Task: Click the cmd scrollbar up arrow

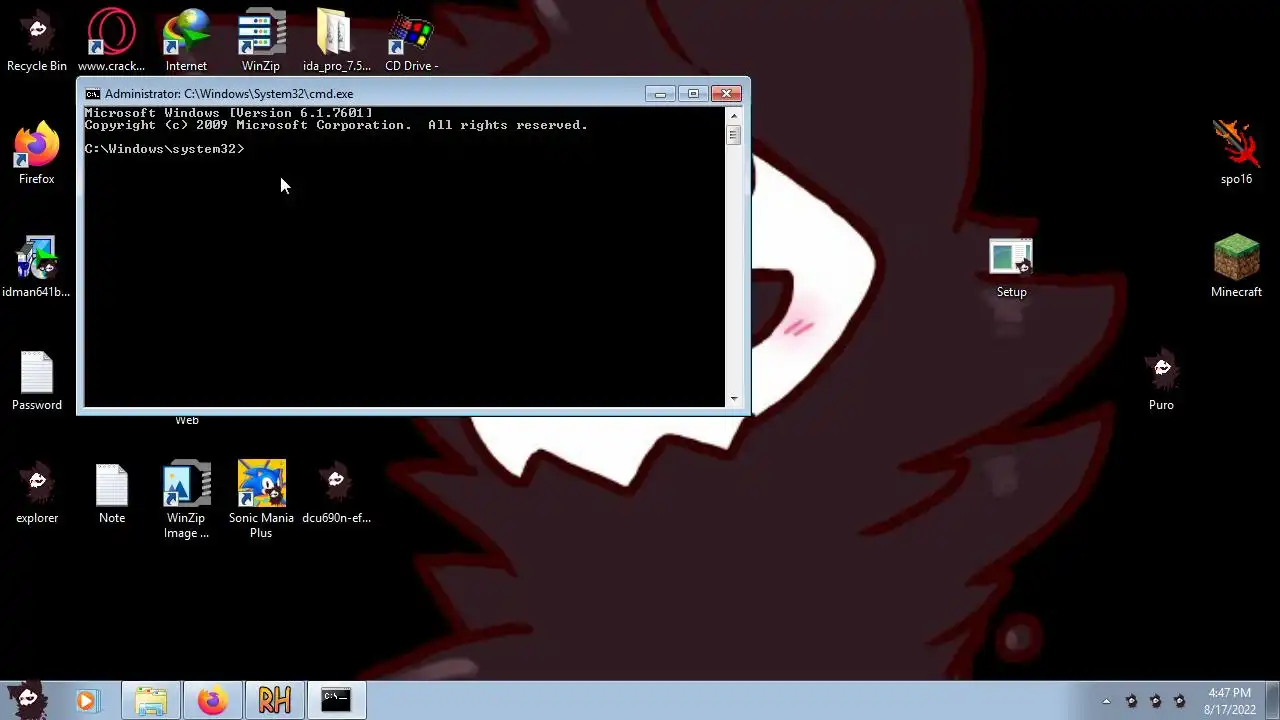Action: [733, 115]
